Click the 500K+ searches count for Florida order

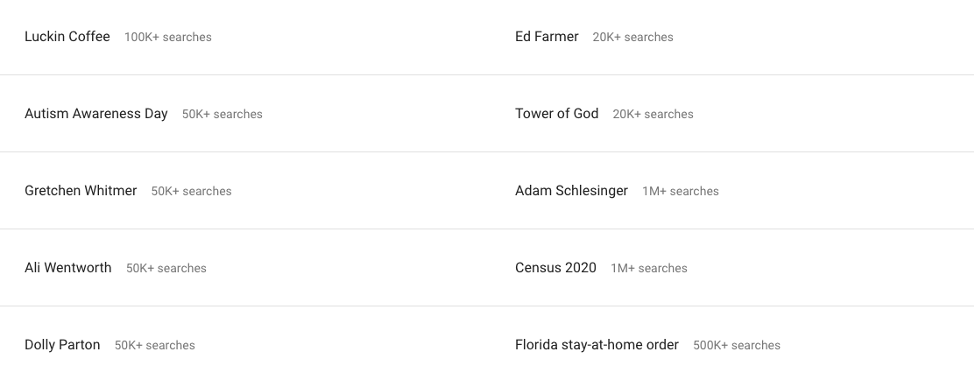point(737,345)
